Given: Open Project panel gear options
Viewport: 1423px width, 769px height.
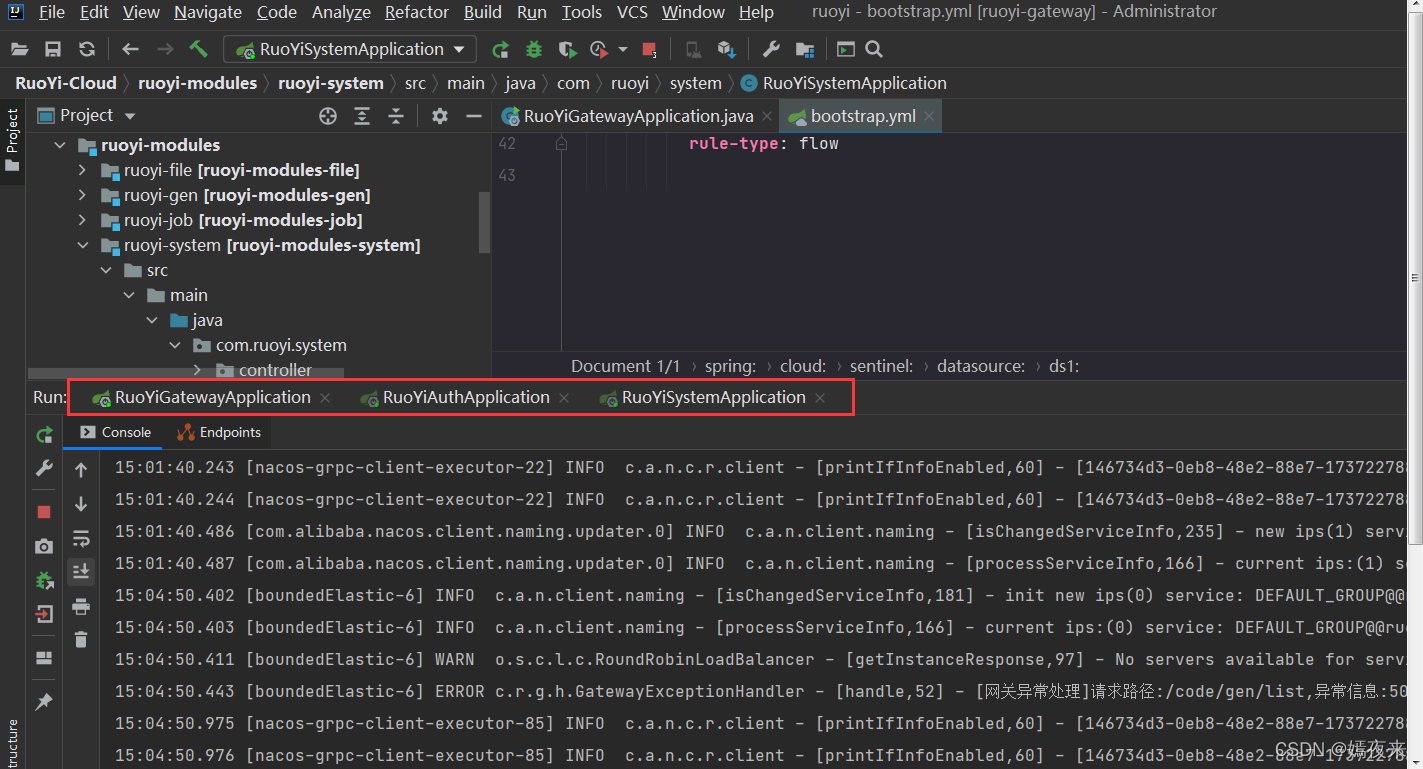Looking at the screenshot, I should (440, 116).
